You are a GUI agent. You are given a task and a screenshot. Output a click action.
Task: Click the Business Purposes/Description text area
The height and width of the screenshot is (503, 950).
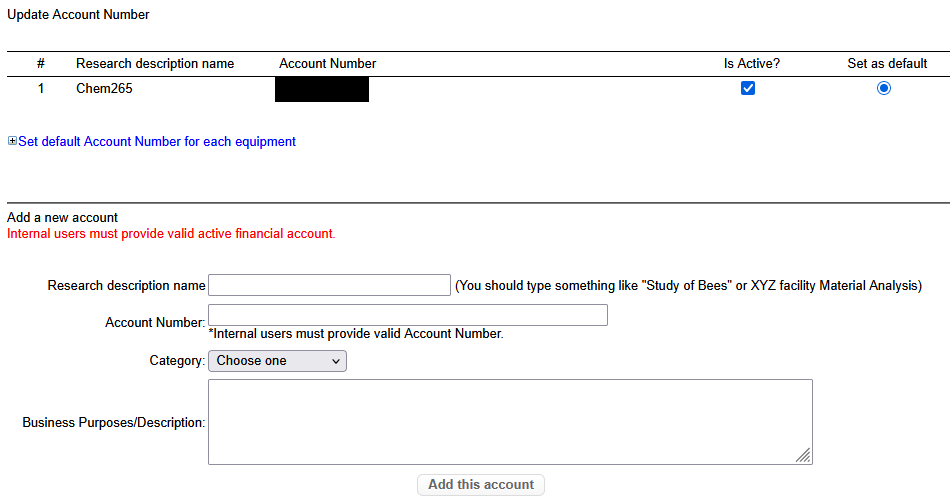[x=510, y=422]
